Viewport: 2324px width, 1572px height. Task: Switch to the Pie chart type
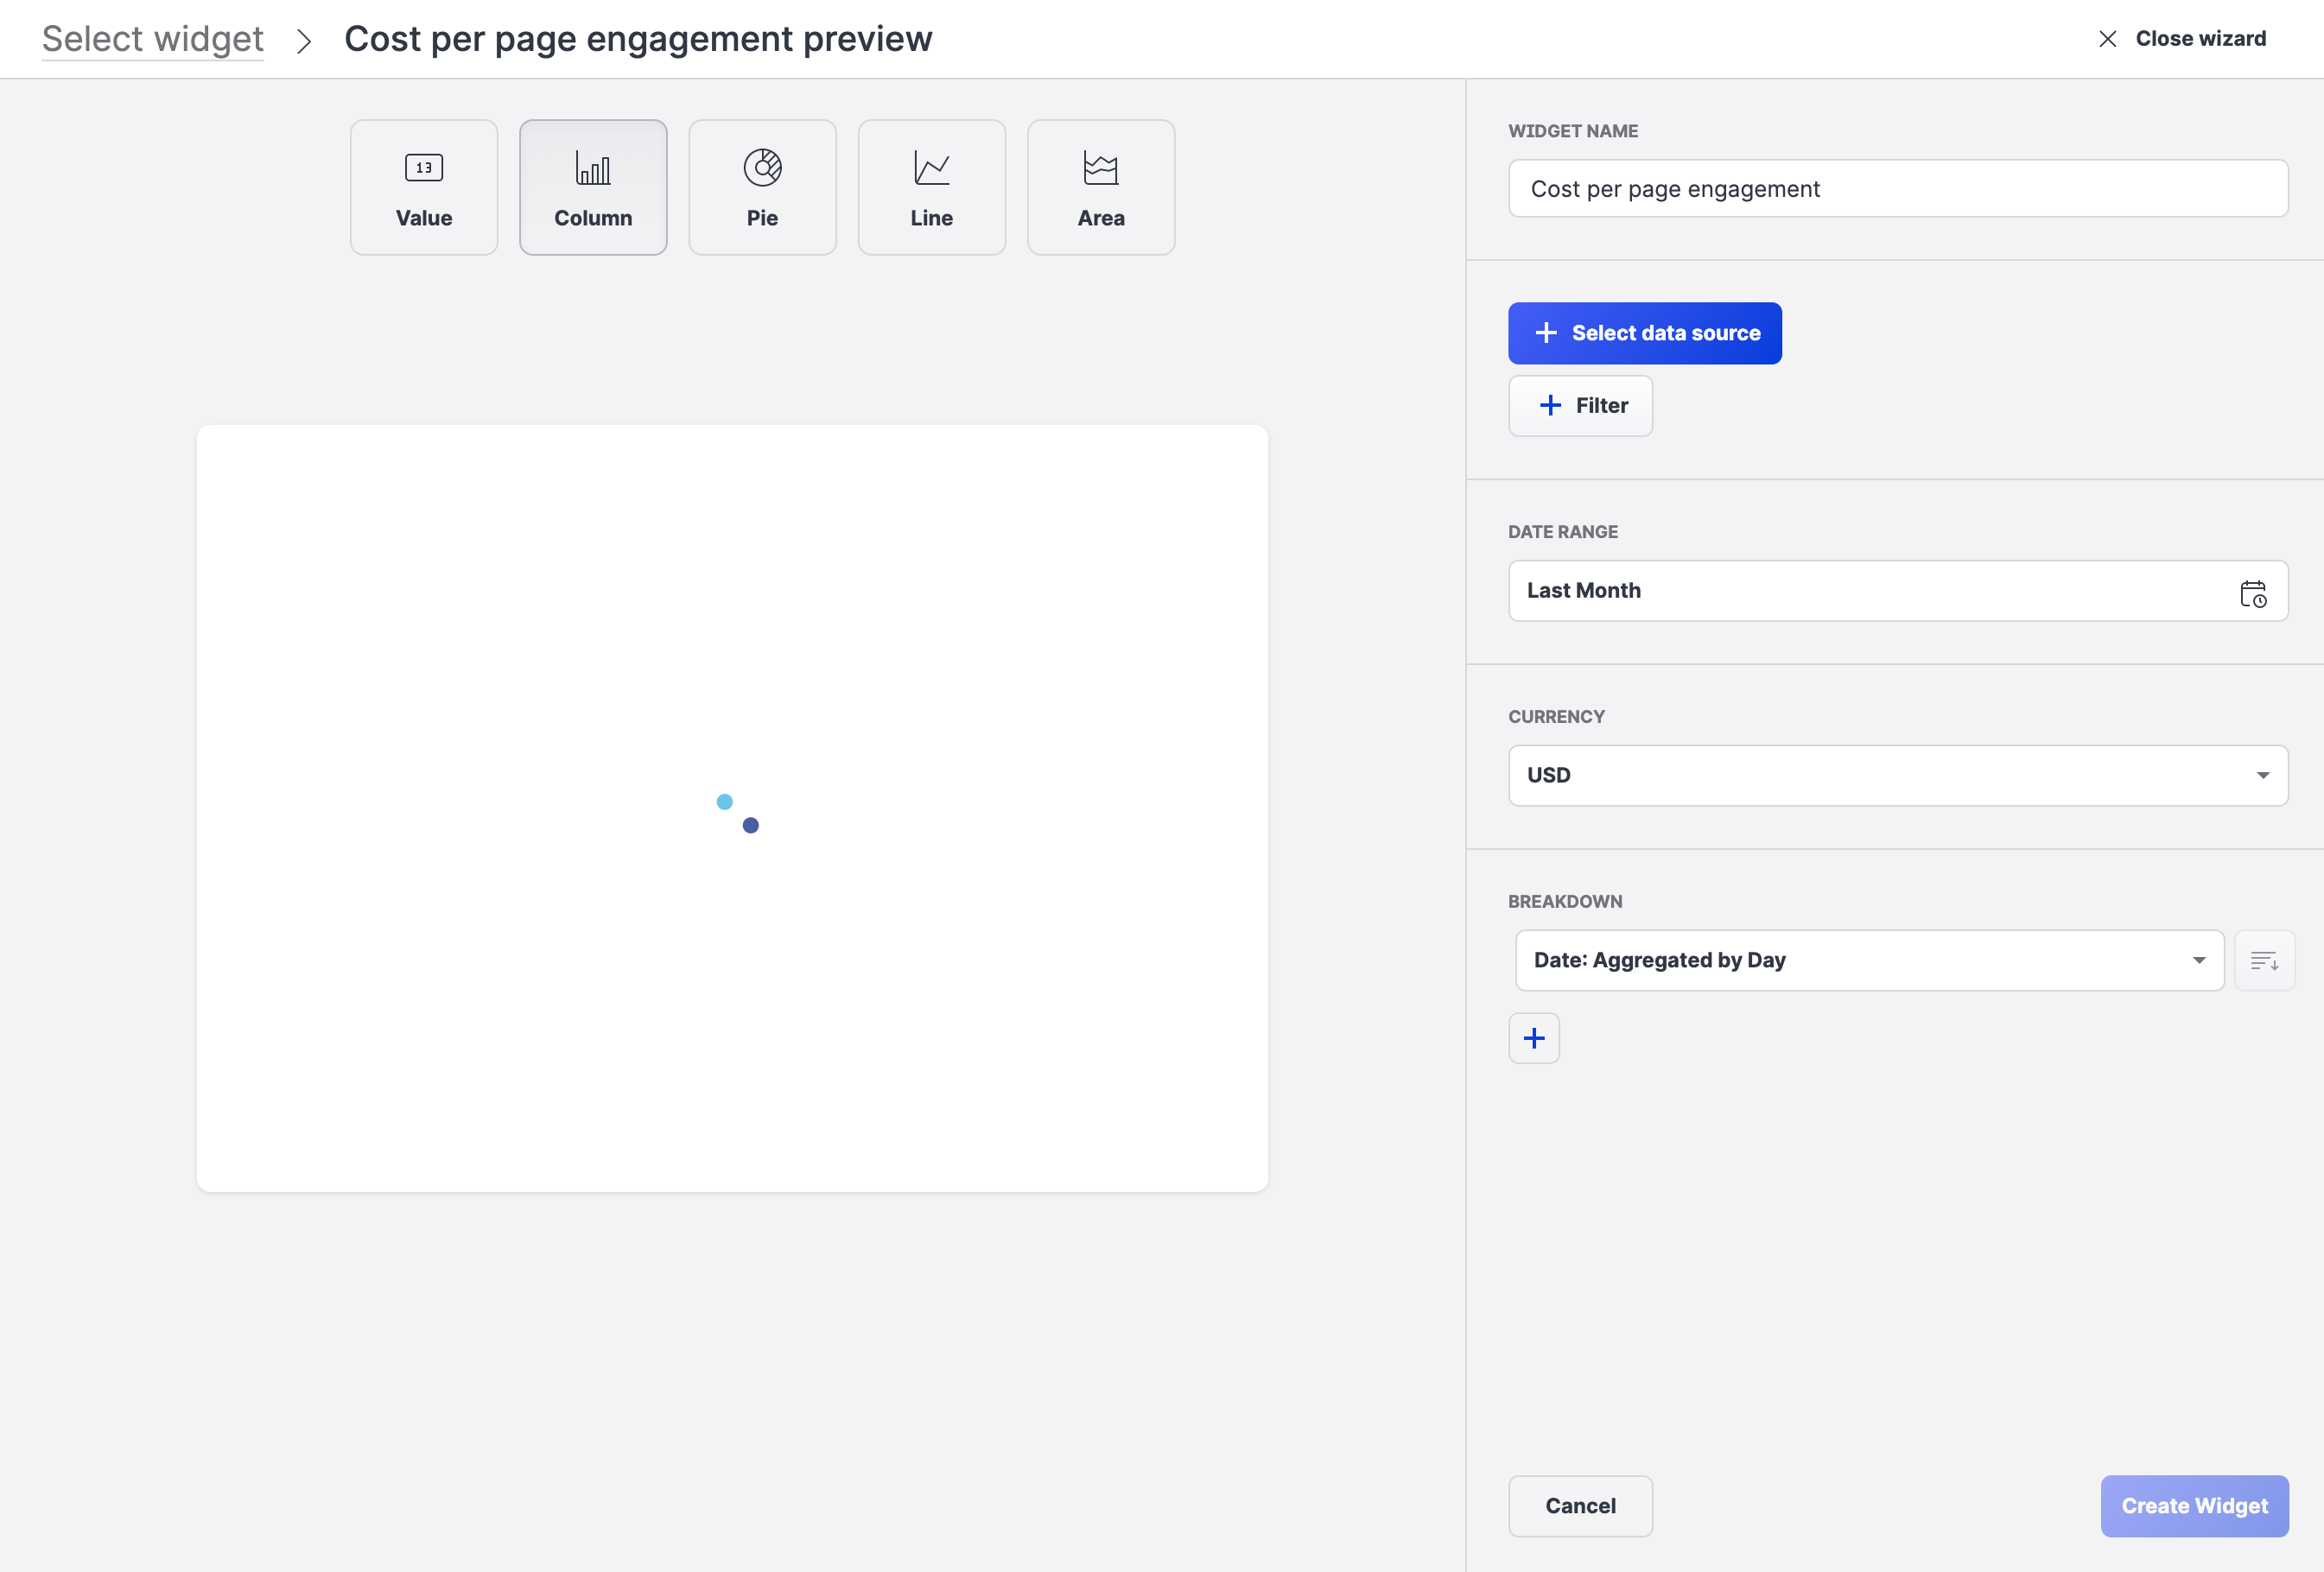pos(762,188)
